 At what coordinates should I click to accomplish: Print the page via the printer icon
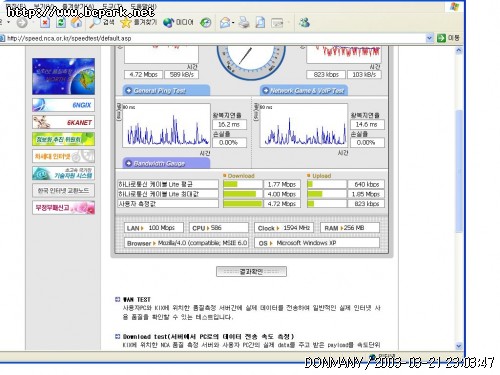(x=244, y=23)
